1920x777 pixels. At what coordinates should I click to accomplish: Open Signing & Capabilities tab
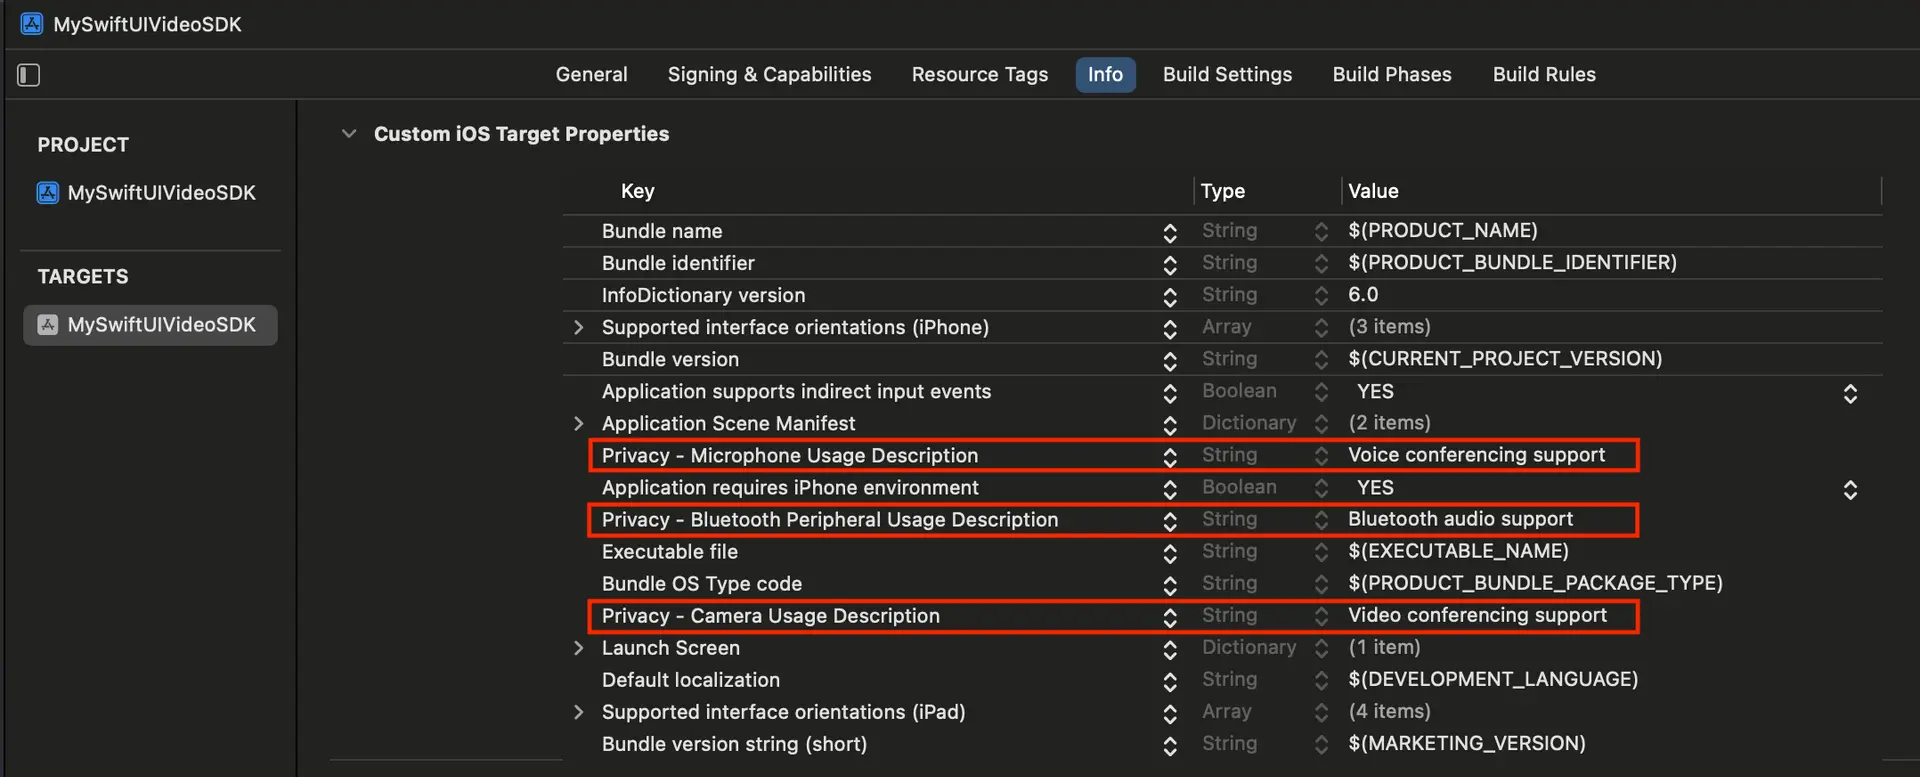tap(769, 75)
